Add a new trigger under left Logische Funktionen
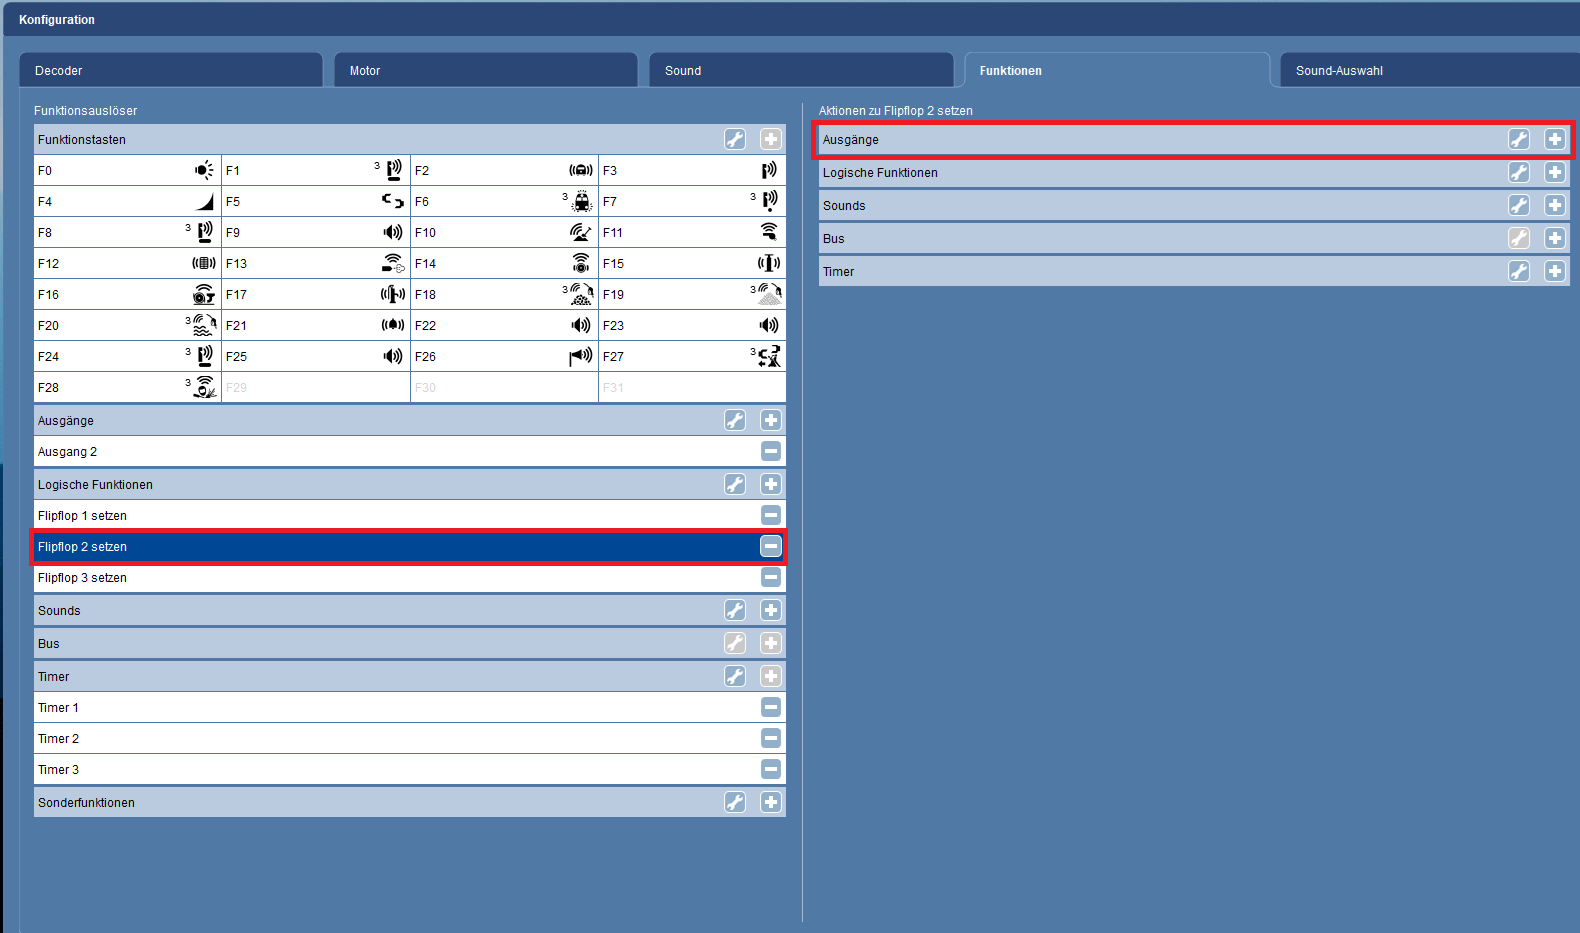Screen dimensions: 1580x933 pyautogui.click(x=770, y=484)
